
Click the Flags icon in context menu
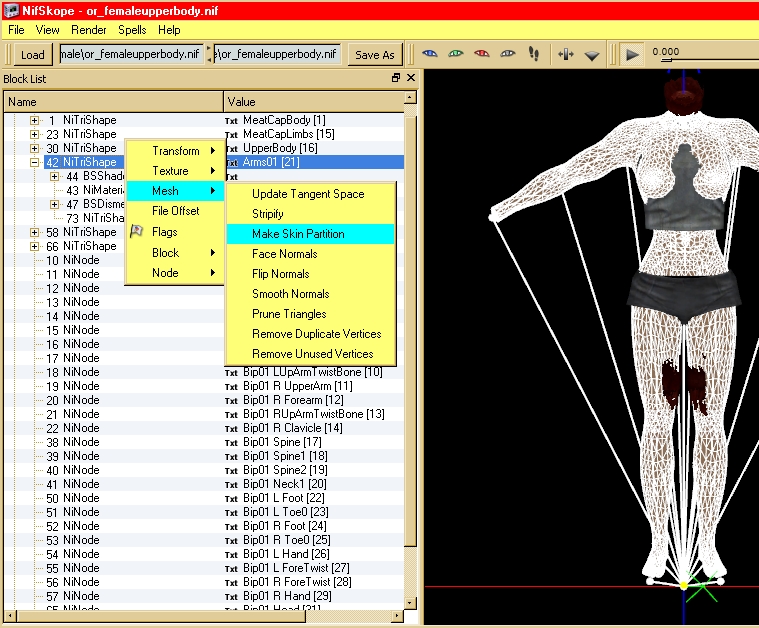tap(137, 231)
